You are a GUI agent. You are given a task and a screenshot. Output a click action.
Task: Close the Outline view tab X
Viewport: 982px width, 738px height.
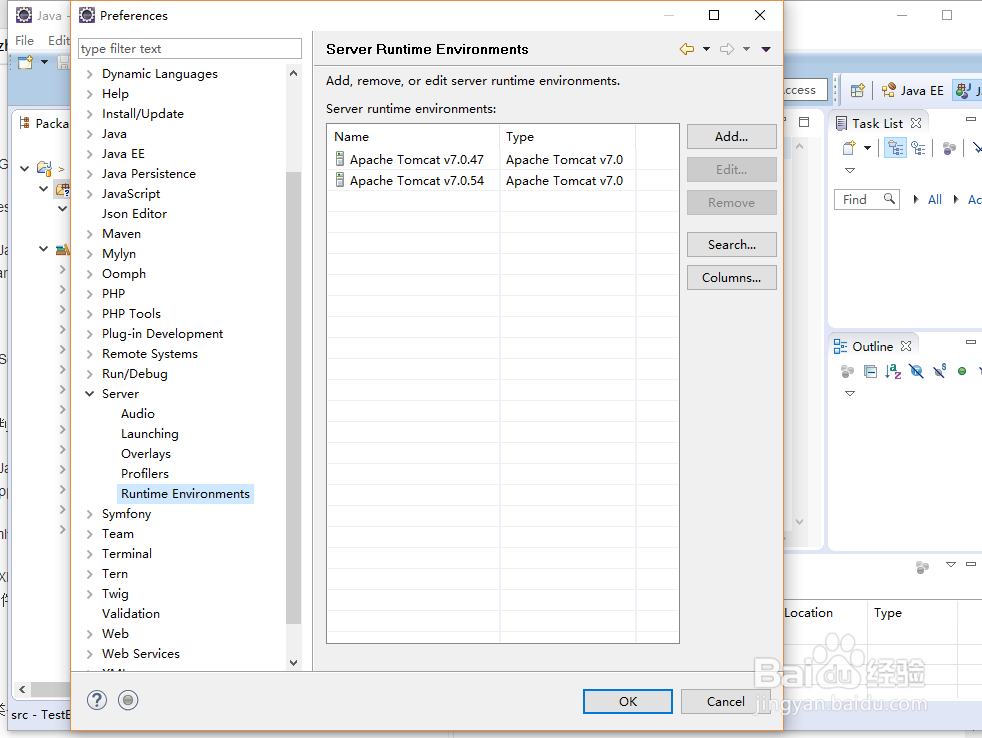pos(906,346)
